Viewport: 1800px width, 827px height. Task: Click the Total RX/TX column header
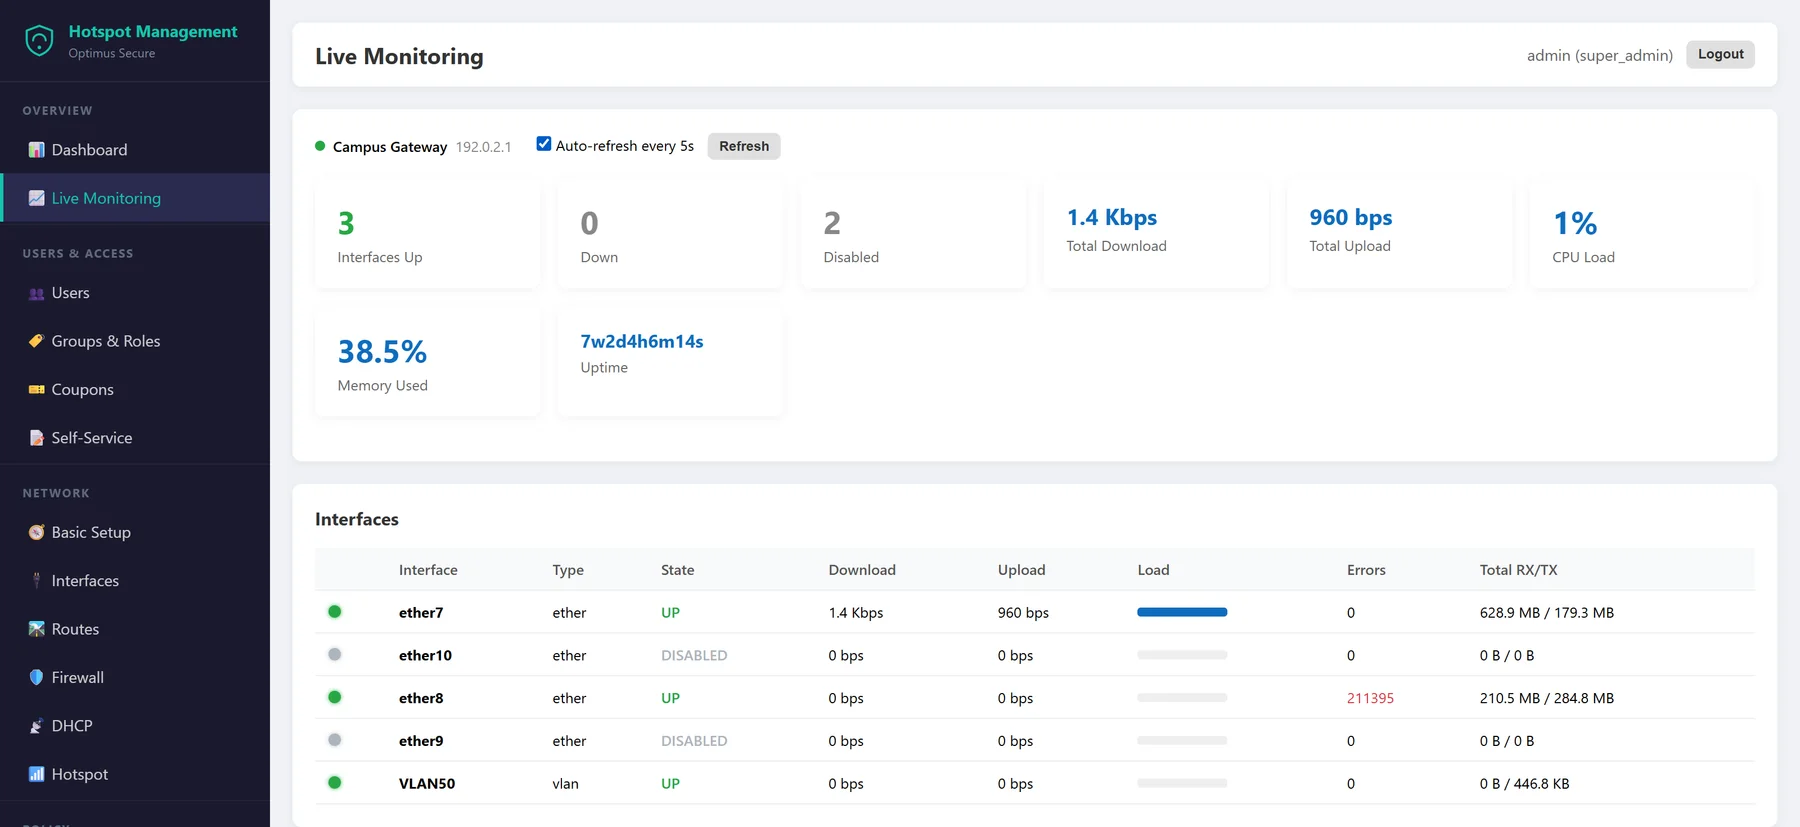coord(1518,570)
